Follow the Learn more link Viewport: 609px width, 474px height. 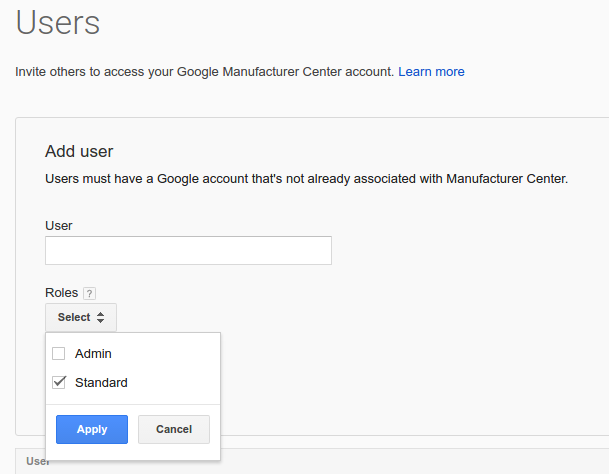[x=431, y=72]
